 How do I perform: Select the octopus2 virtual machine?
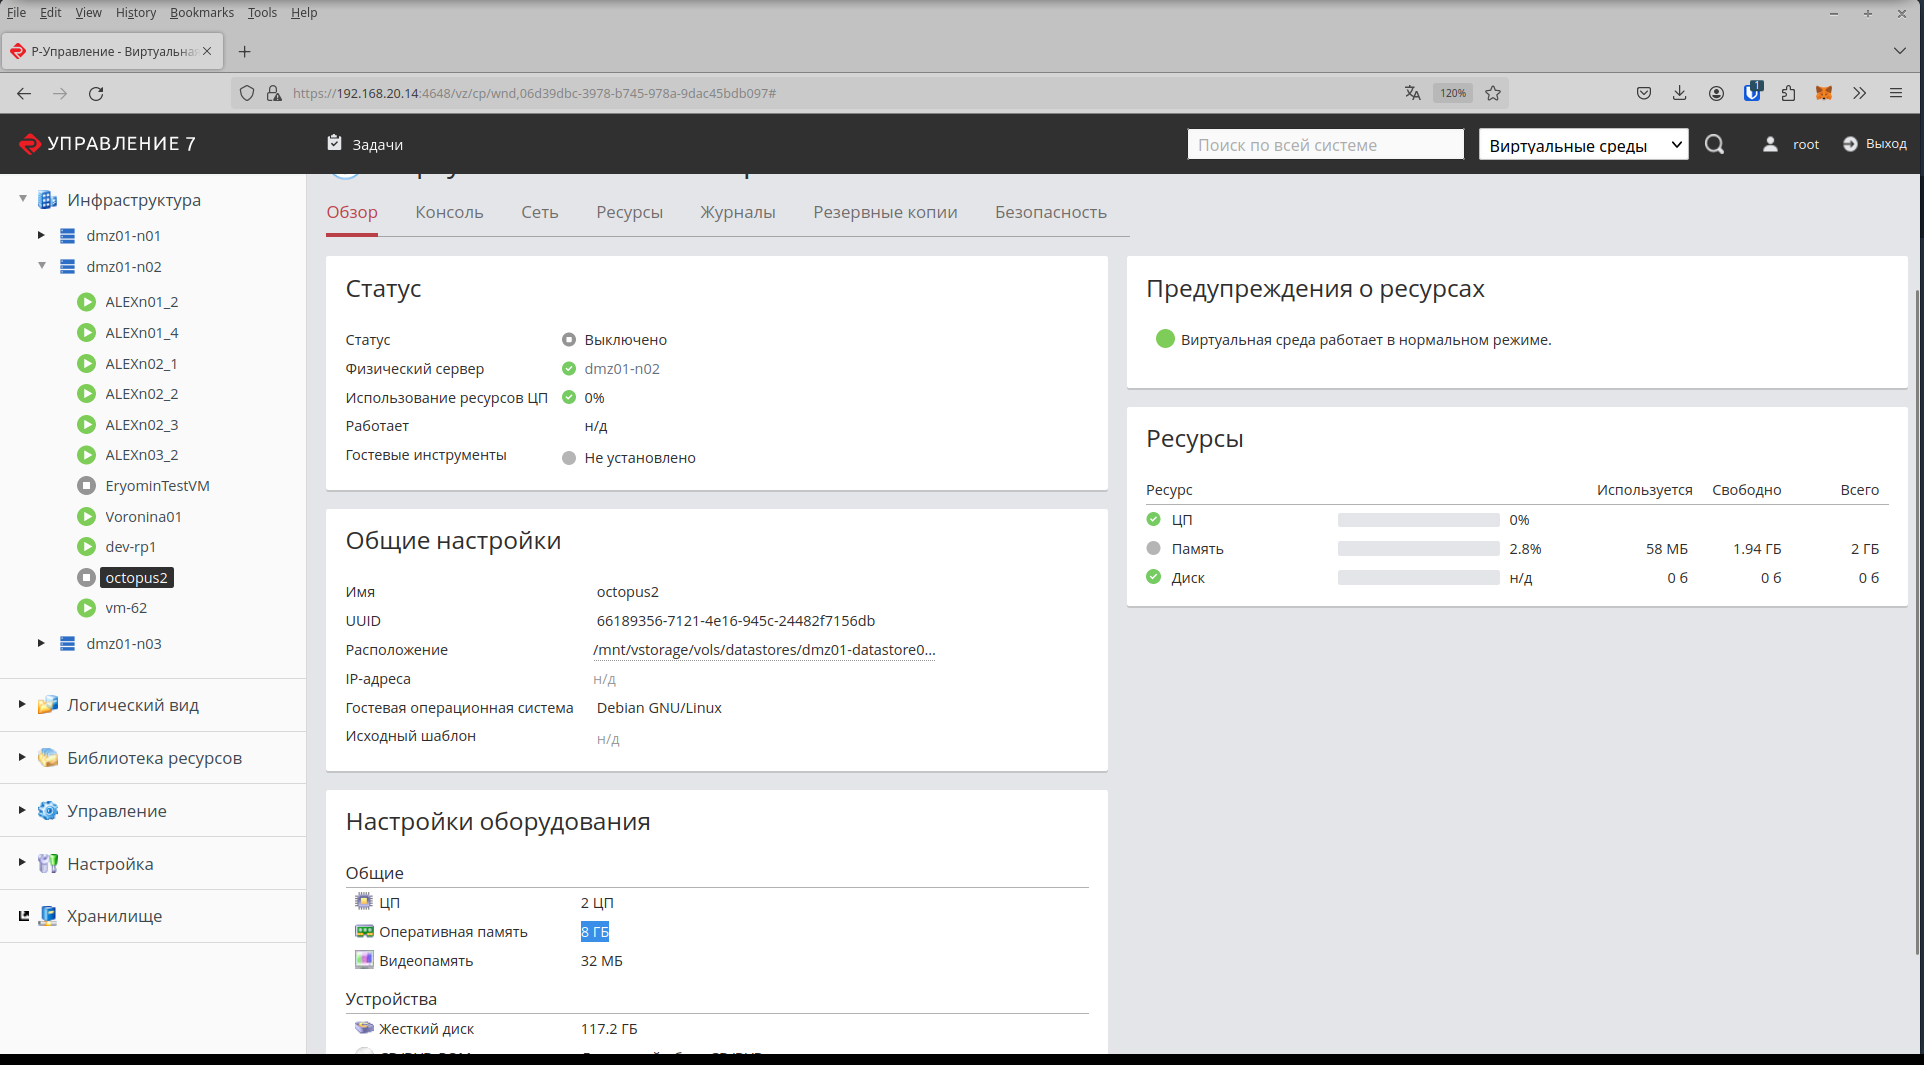coord(136,578)
